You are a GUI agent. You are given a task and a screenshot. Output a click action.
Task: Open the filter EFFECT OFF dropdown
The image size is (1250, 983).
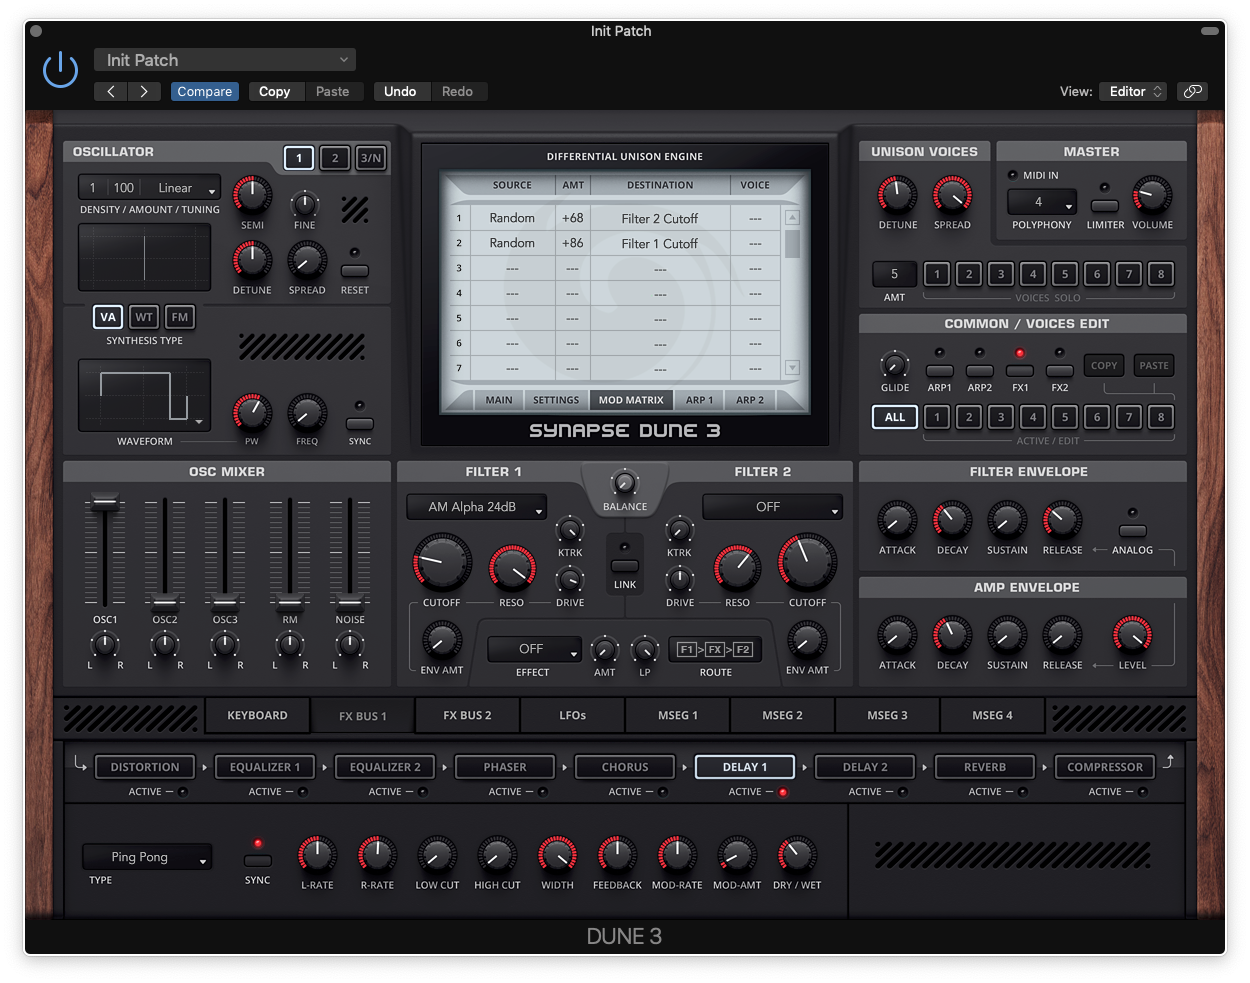534,649
